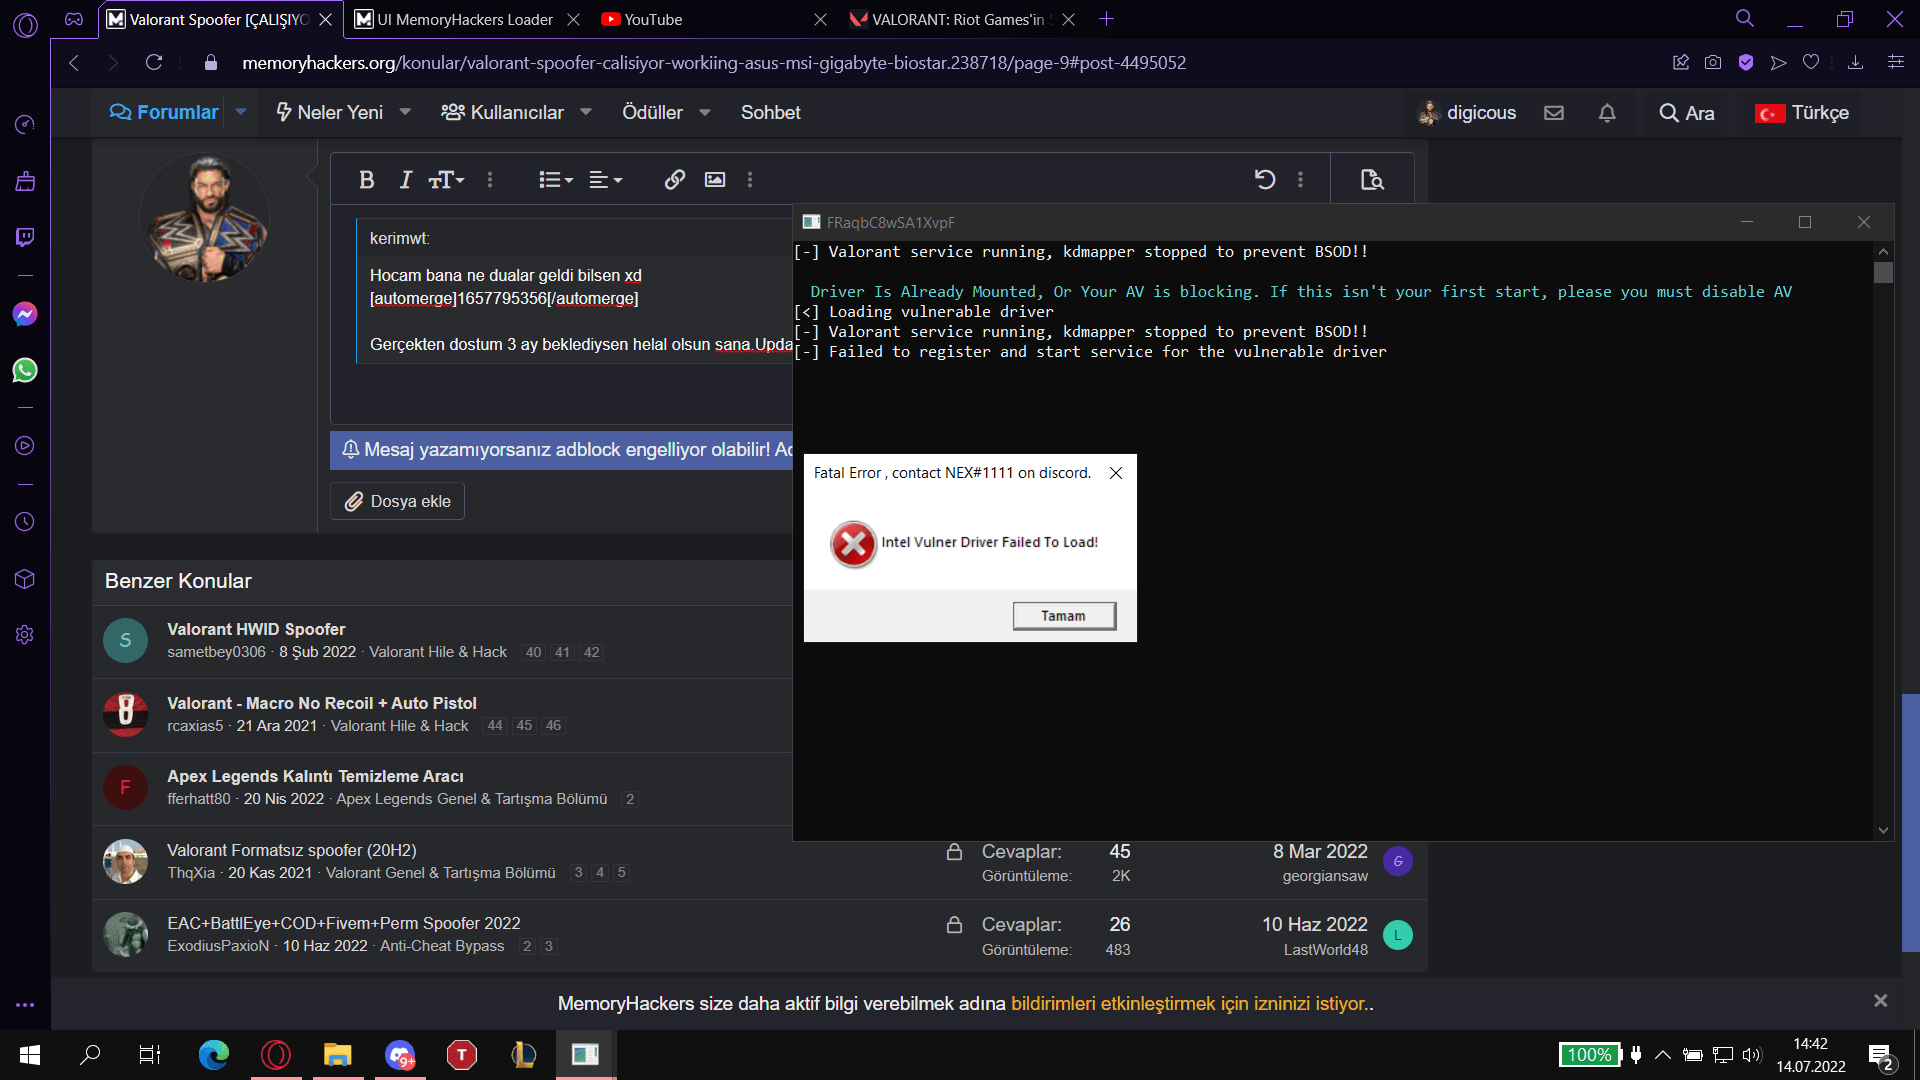This screenshot has width=1920, height=1080.
Task: Open the Kullanıcılar menu
Action: coord(503,112)
